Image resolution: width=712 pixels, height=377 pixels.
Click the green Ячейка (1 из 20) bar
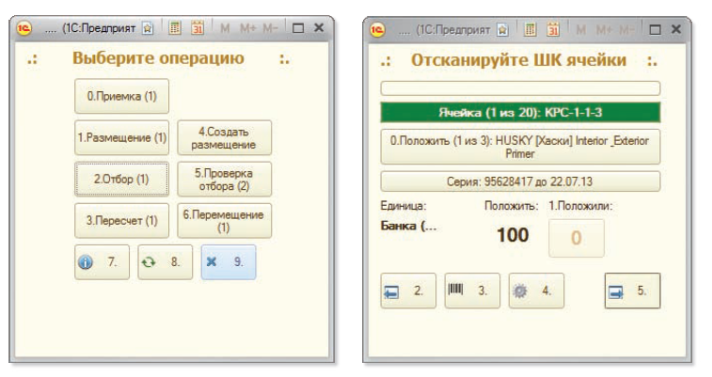[520, 113]
